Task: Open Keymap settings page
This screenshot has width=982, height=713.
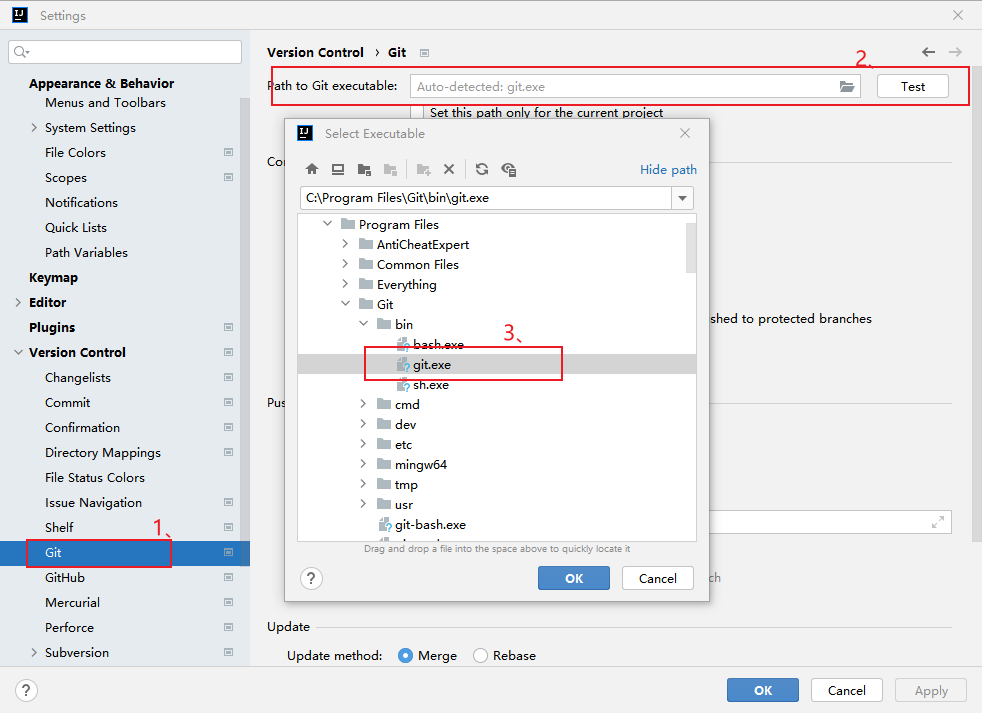Action: click(53, 278)
